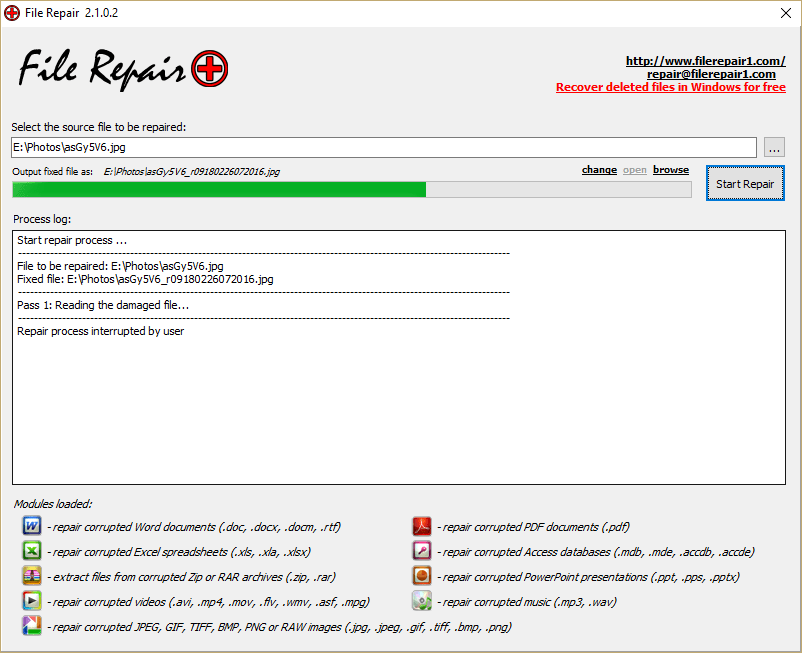The width and height of the screenshot is (802, 653).
Task: Click 'extract files from corrupted Zip or RAR' text
Action: coord(192,577)
